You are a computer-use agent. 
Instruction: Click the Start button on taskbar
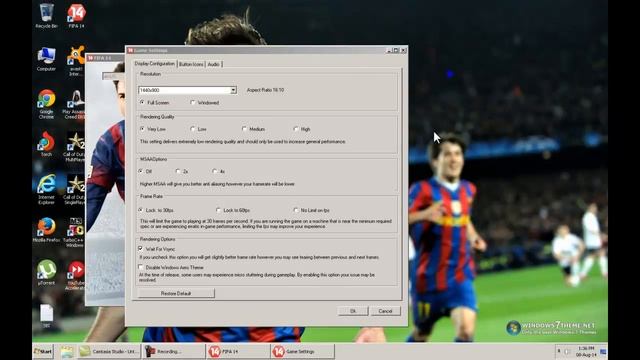click(43, 351)
